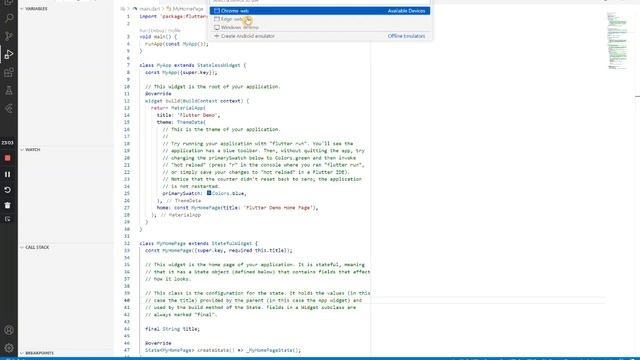Viewport: 640px width, 360px height.
Task: Click the "home: const MyHomePage" line
Action: click(x=238, y=208)
